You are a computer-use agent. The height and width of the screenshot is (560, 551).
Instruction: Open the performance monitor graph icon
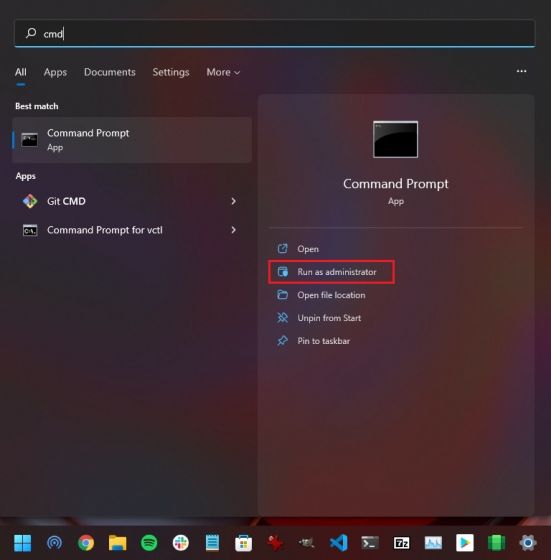pos(433,543)
